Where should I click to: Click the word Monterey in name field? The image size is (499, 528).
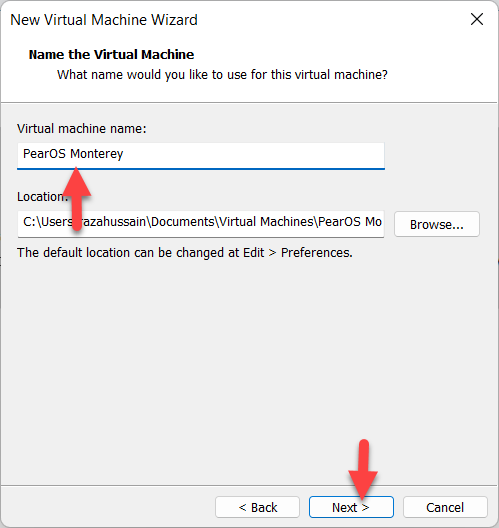coord(96,154)
